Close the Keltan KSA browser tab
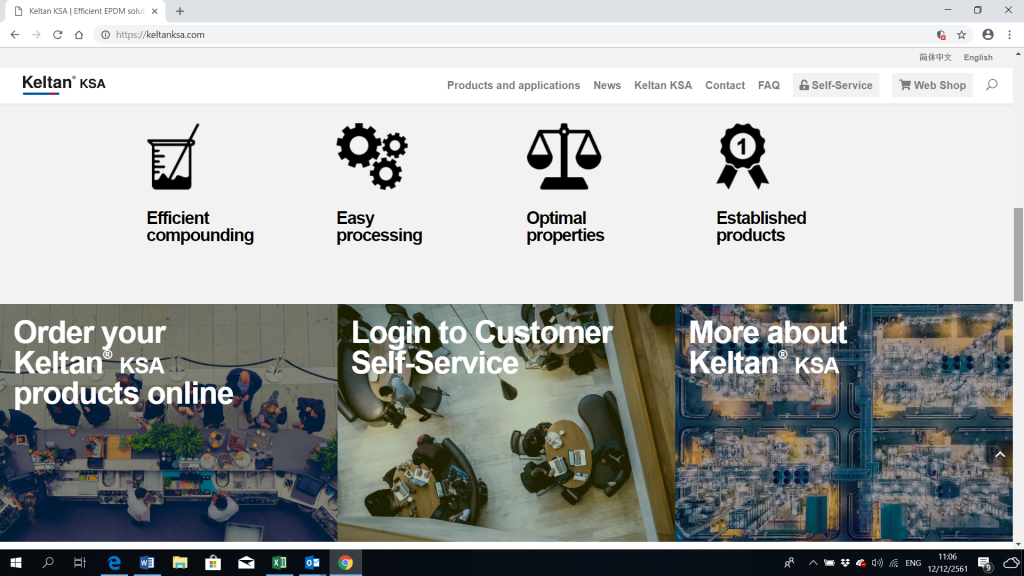This screenshot has width=1024, height=576. [155, 11]
